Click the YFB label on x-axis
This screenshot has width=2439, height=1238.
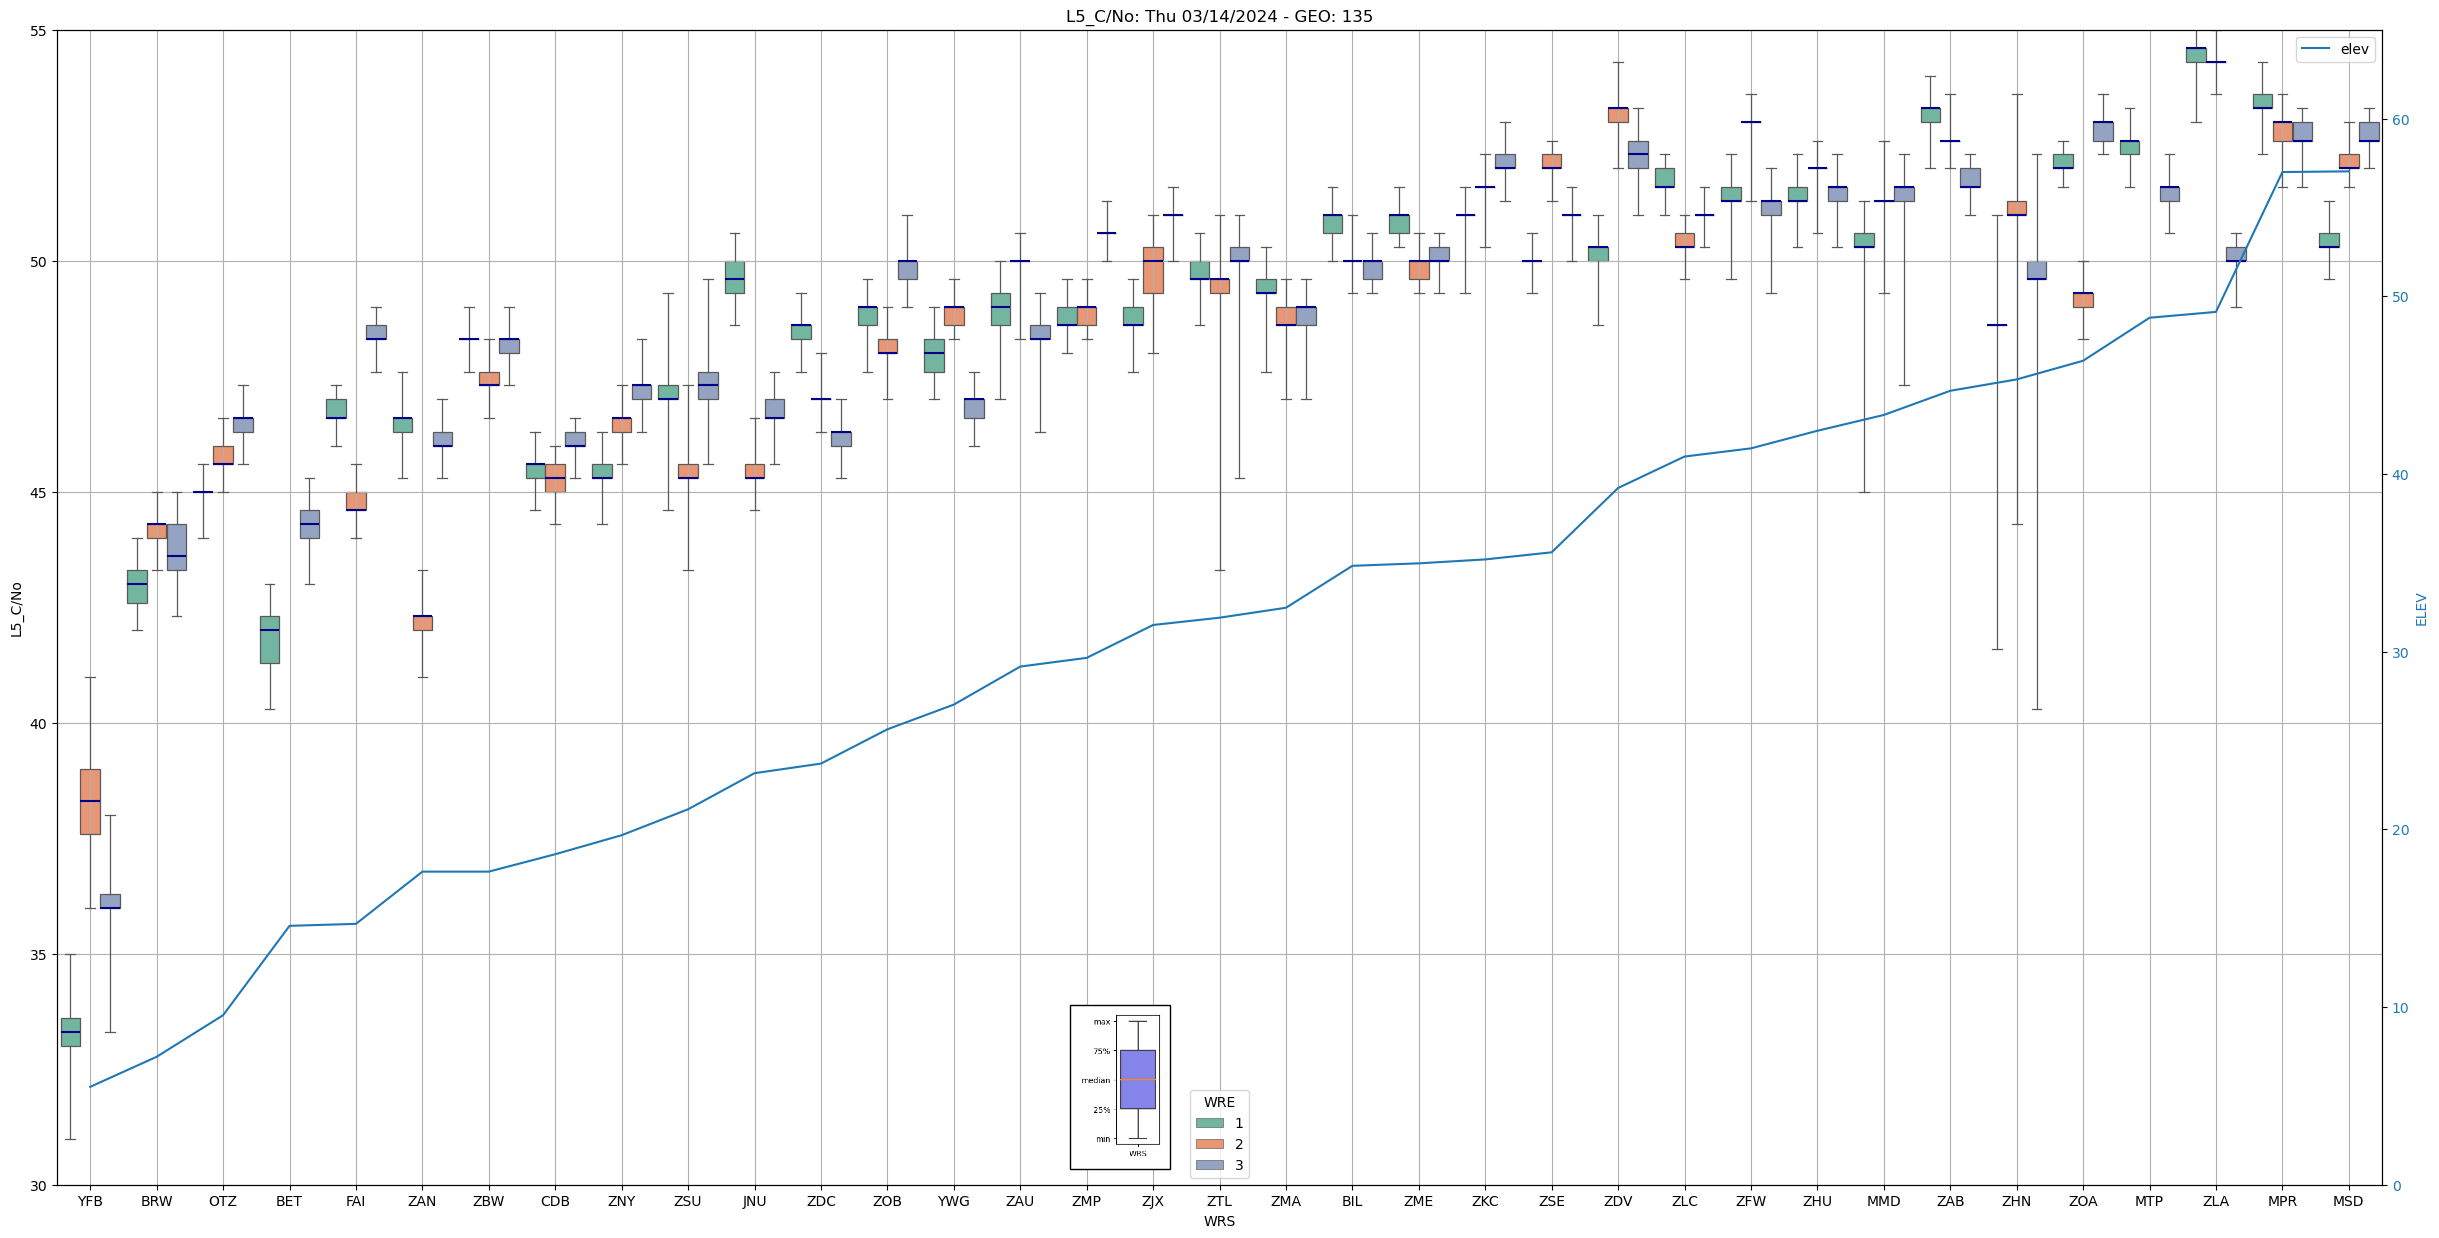(x=90, y=1201)
